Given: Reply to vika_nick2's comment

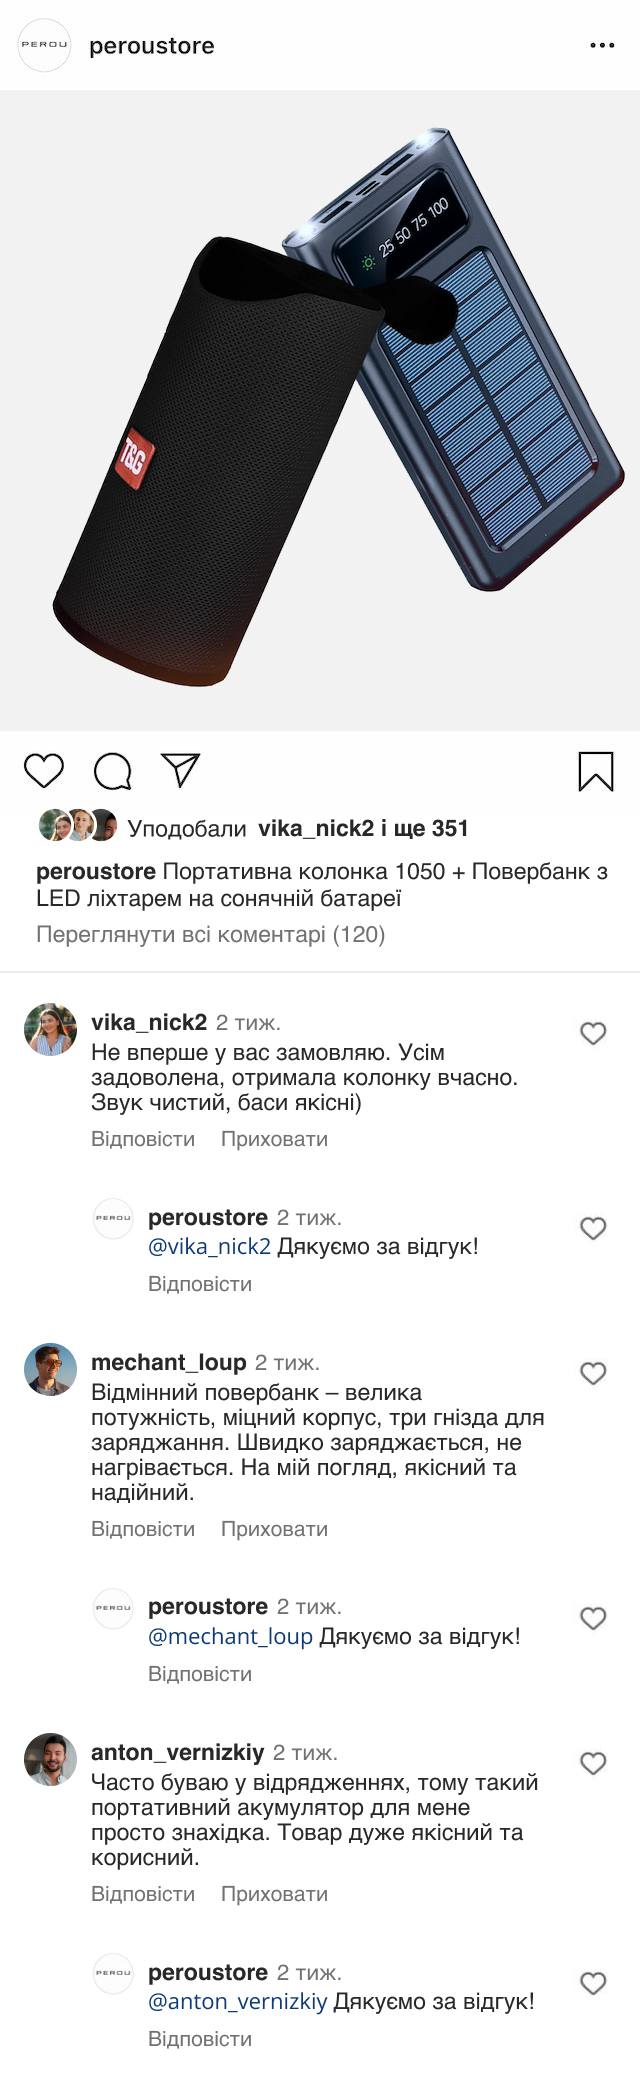Looking at the screenshot, I should click(x=143, y=1139).
